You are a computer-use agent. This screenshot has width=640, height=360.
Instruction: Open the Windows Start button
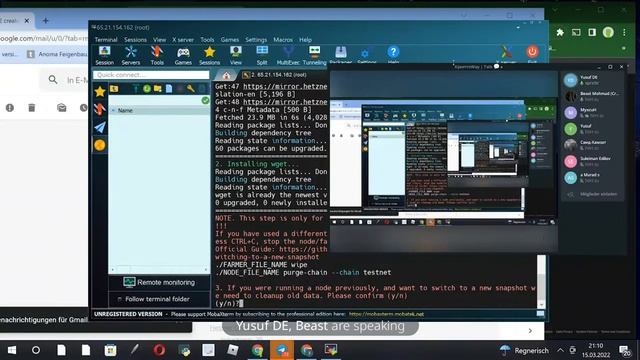12,350
